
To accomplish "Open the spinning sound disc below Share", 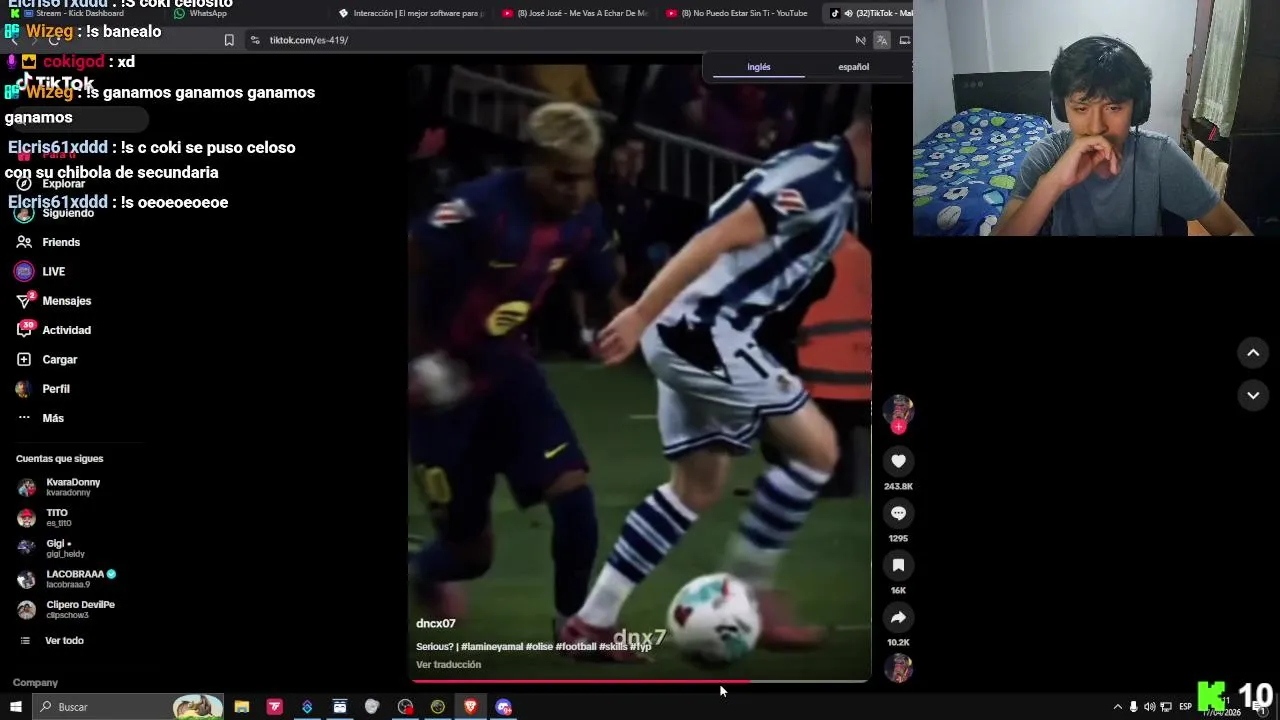I will tap(898, 667).
